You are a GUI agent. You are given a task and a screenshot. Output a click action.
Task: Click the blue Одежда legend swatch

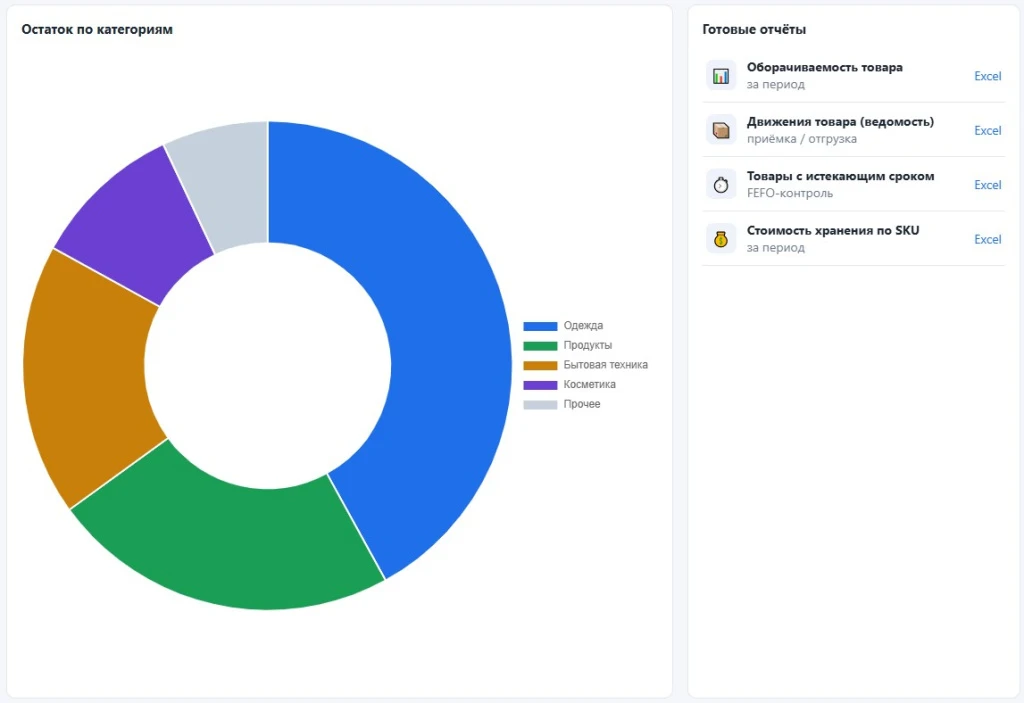[540, 326]
